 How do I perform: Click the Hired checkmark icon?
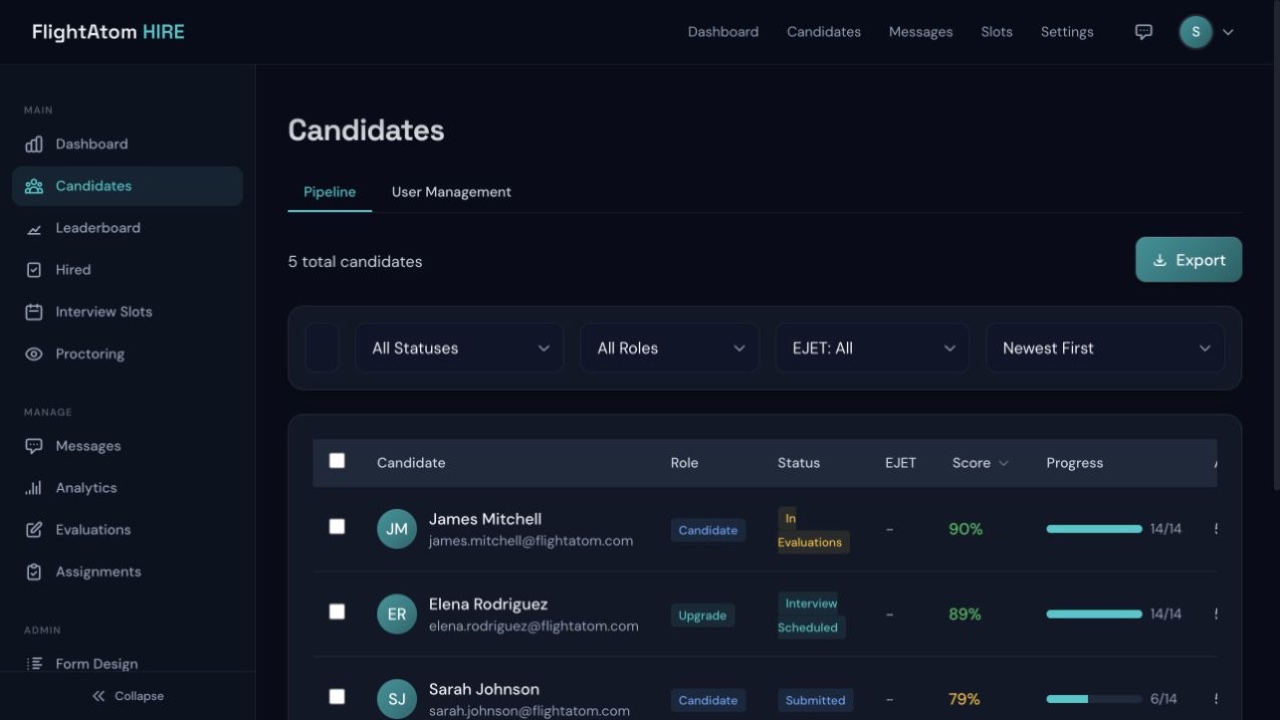(x=34, y=270)
